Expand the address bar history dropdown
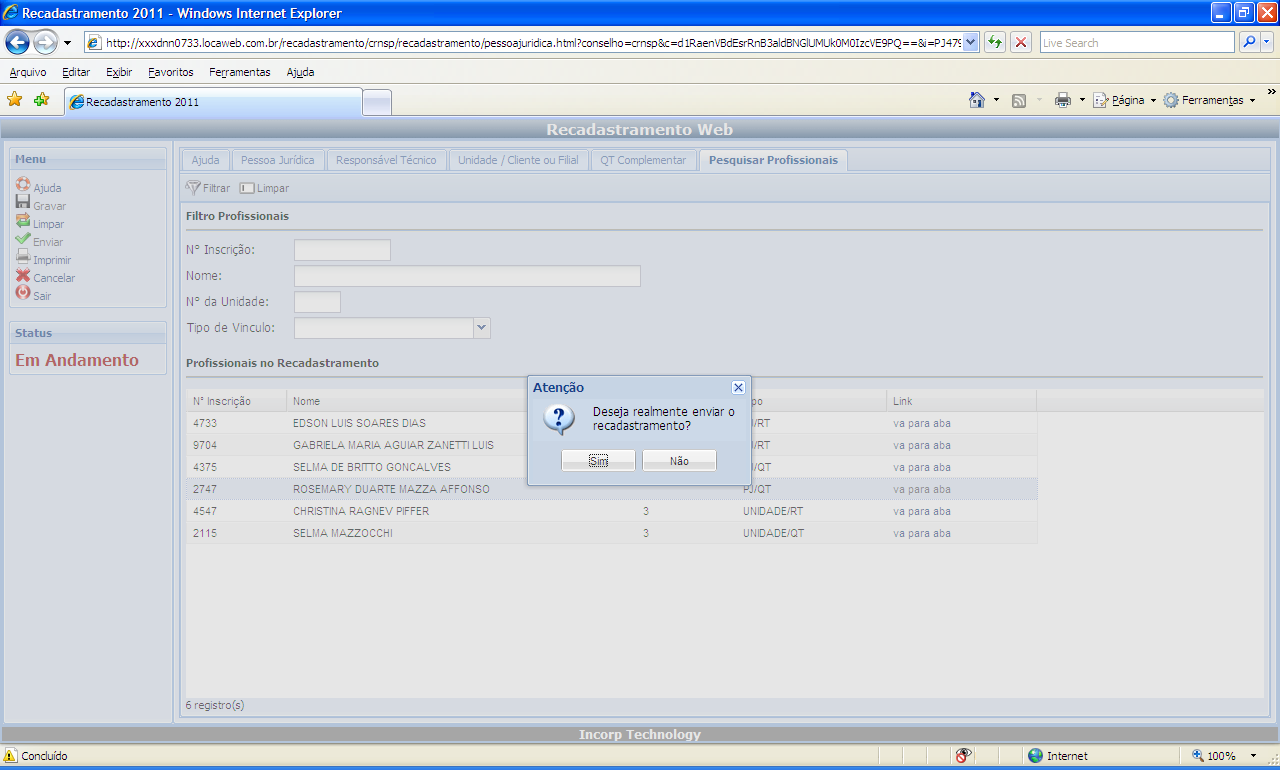 [970, 42]
